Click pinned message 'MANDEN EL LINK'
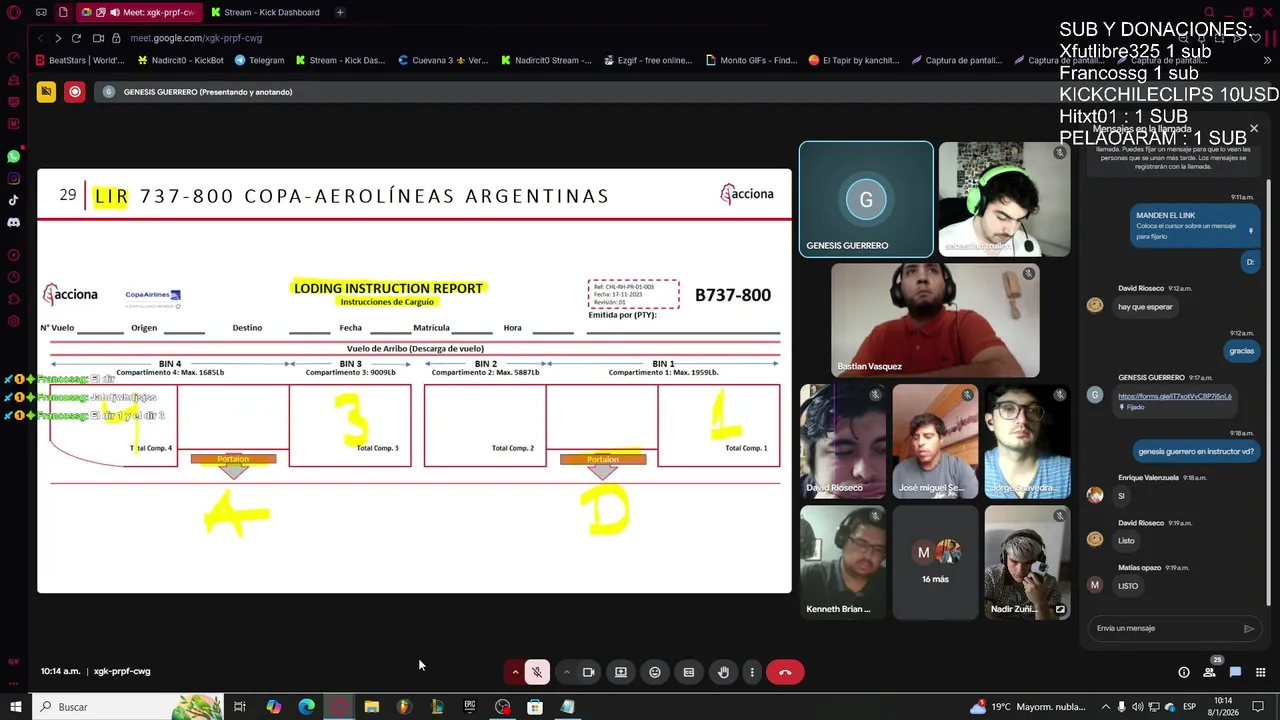 click(x=1194, y=225)
